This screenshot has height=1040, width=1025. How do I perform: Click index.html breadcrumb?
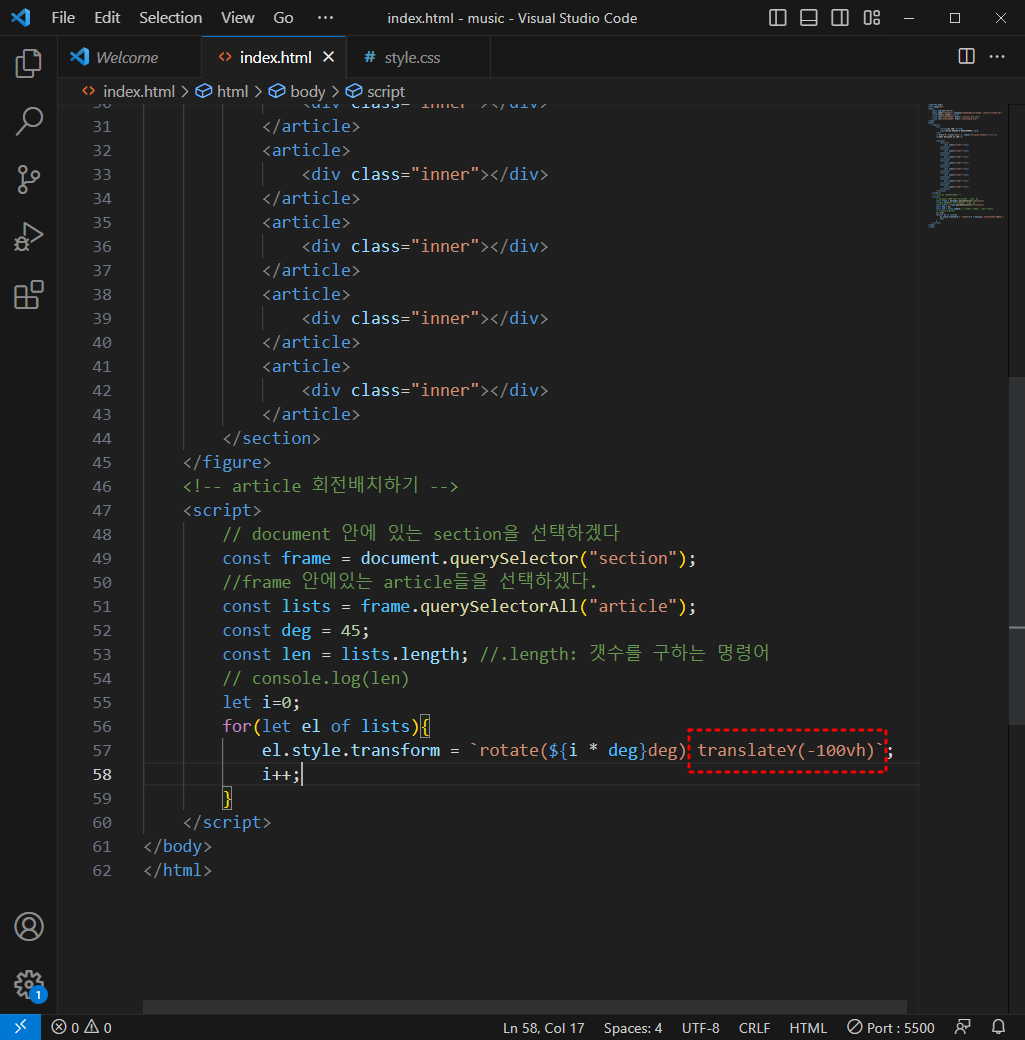click(x=129, y=92)
